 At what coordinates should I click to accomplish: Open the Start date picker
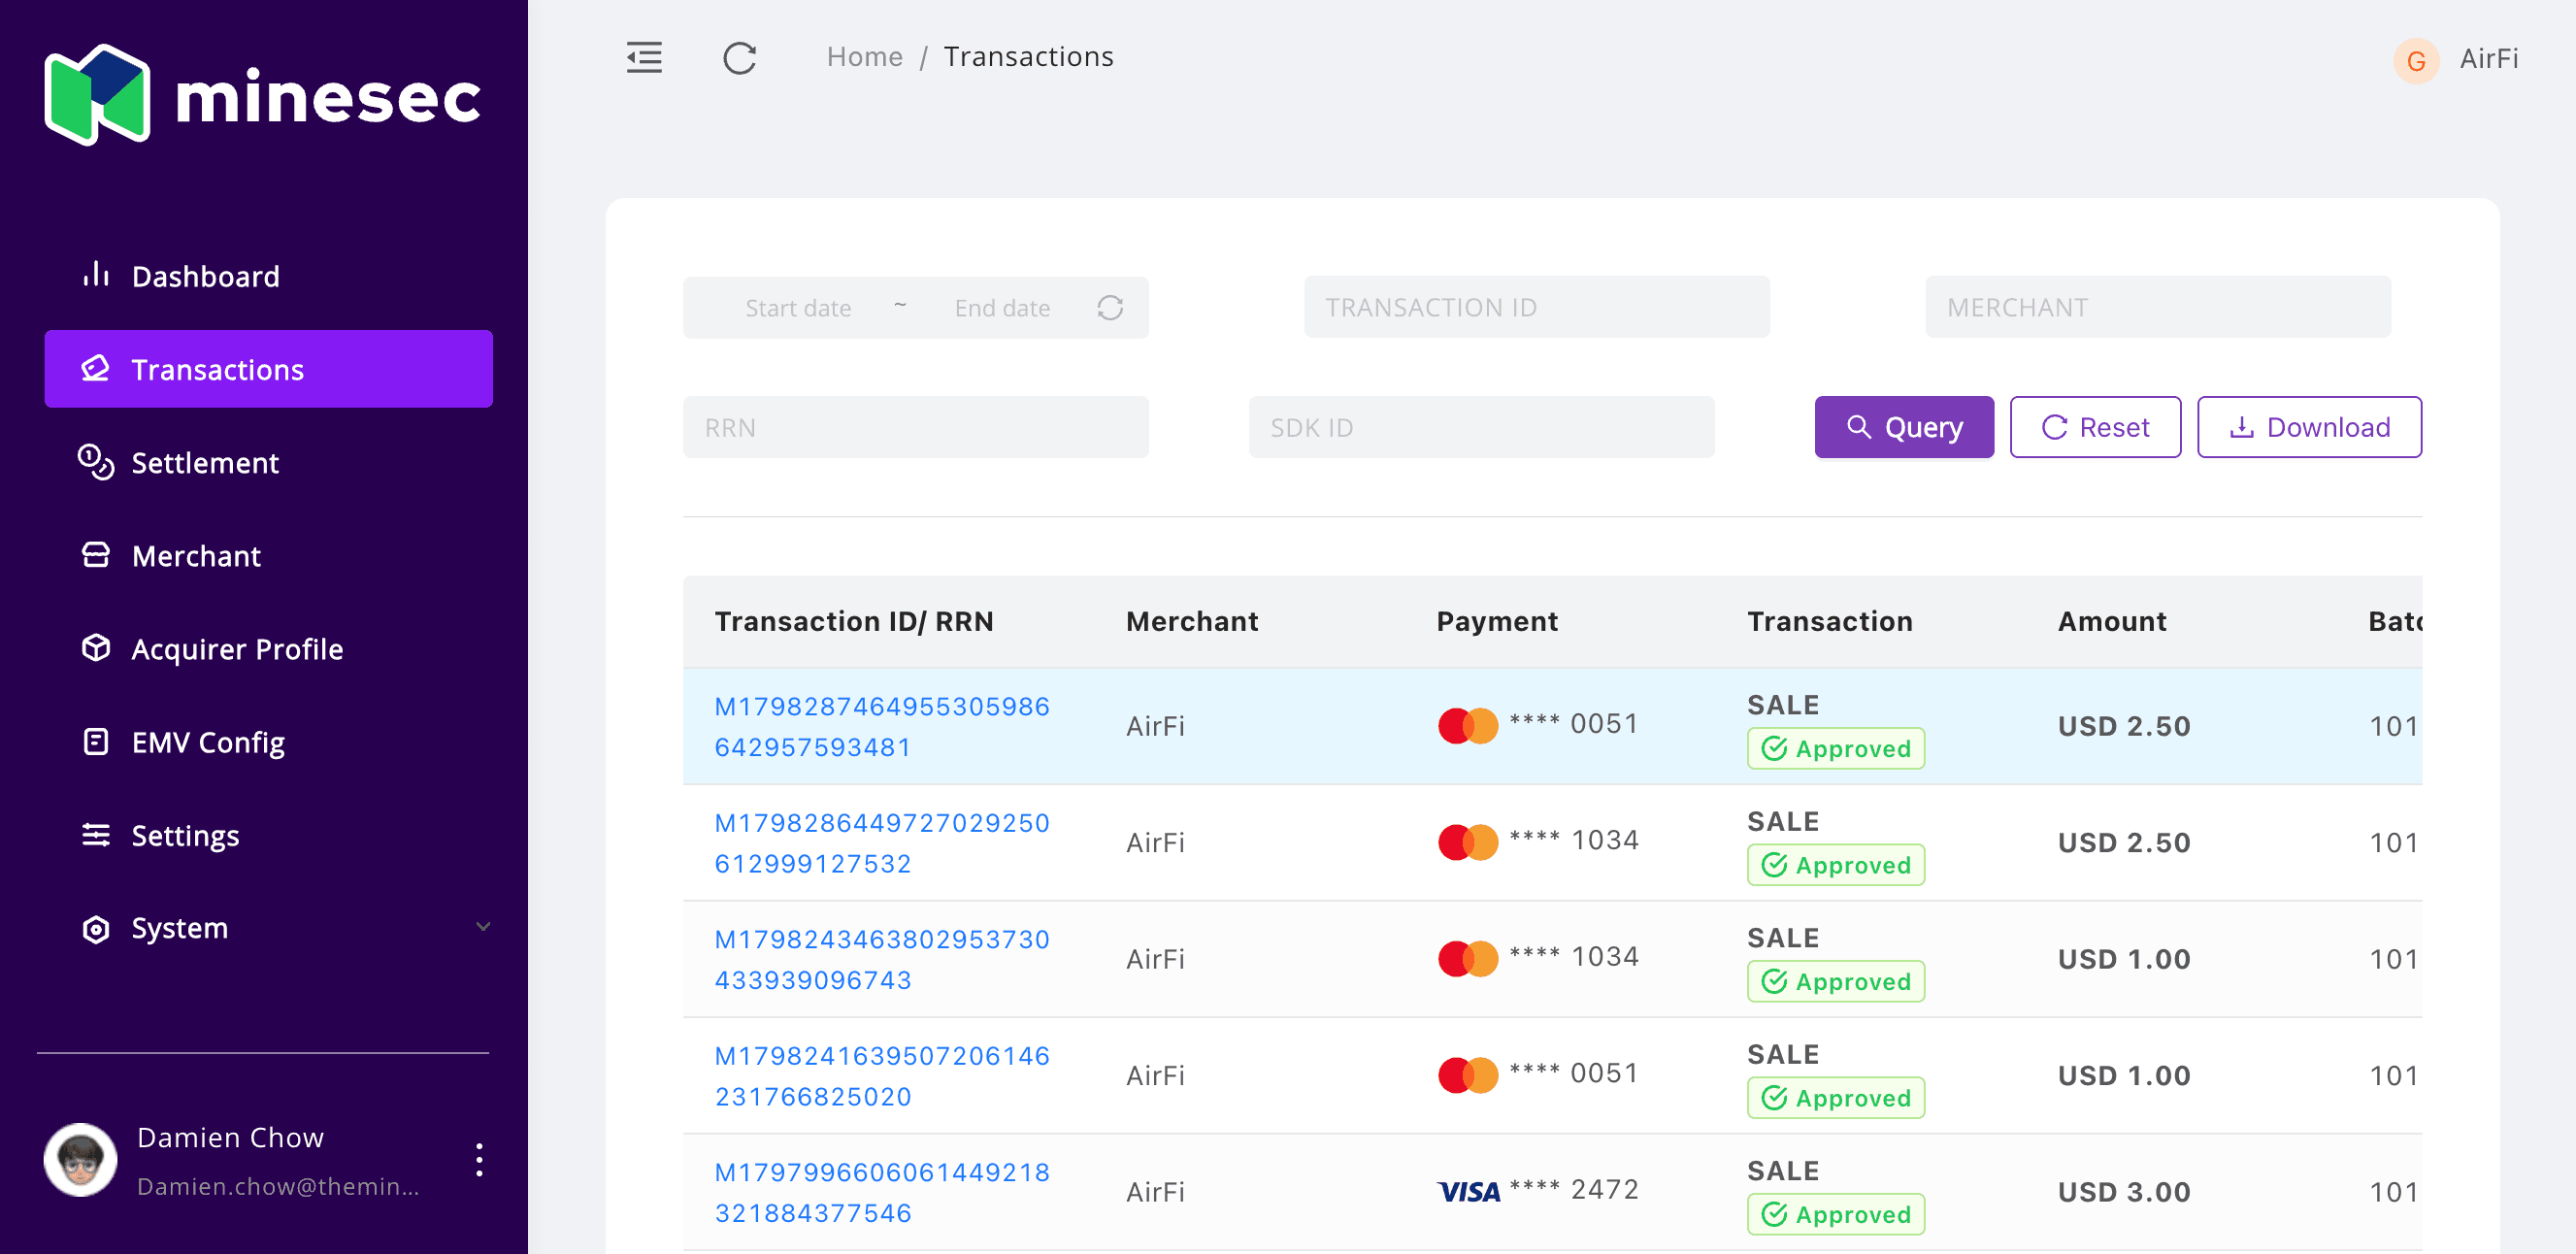pyautogui.click(x=797, y=308)
